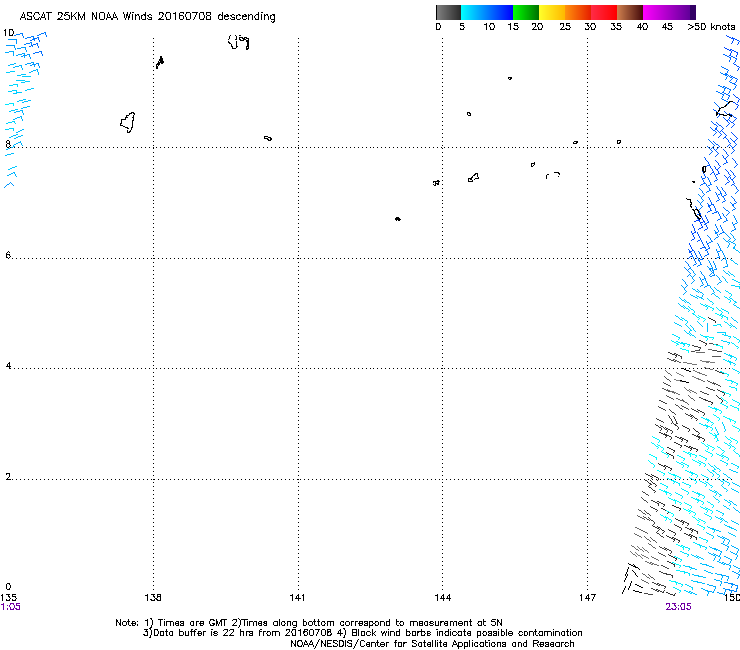This screenshot has height=650, width=740.
Task: Click the longitude label '141'
Action: pyautogui.click(x=297, y=598)
